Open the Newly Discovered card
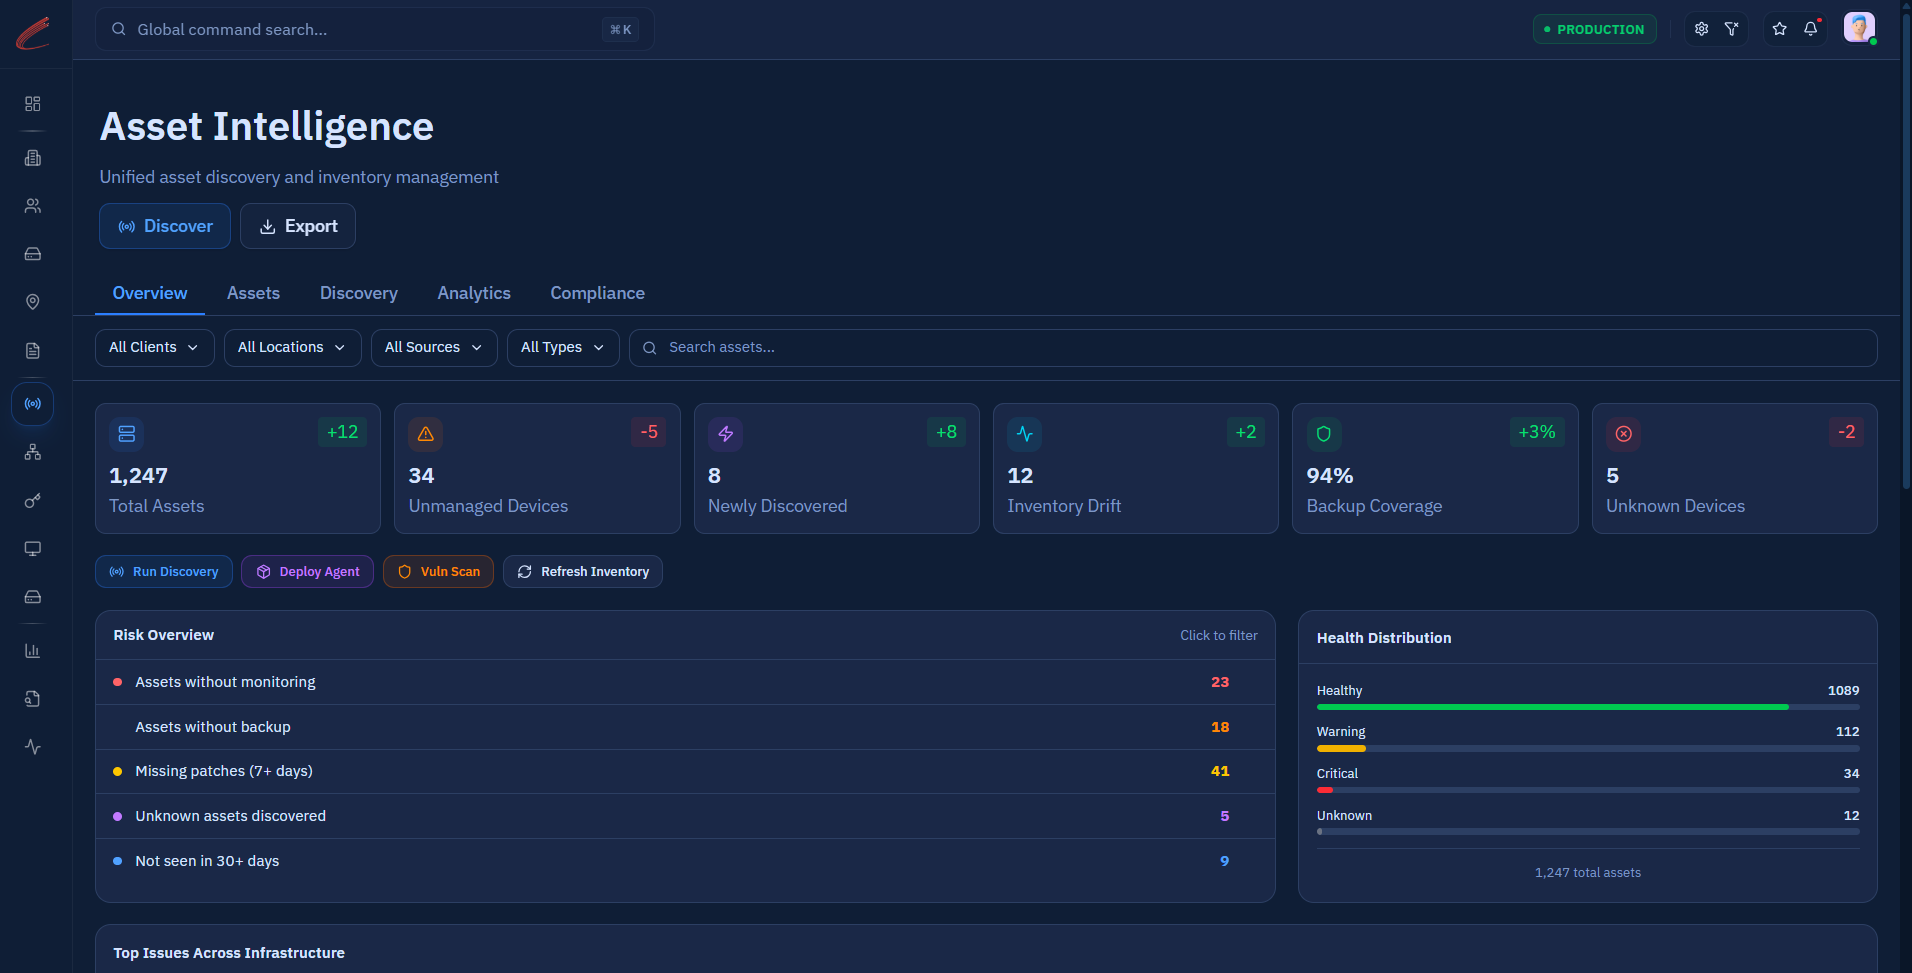 (x=837, y=468)
